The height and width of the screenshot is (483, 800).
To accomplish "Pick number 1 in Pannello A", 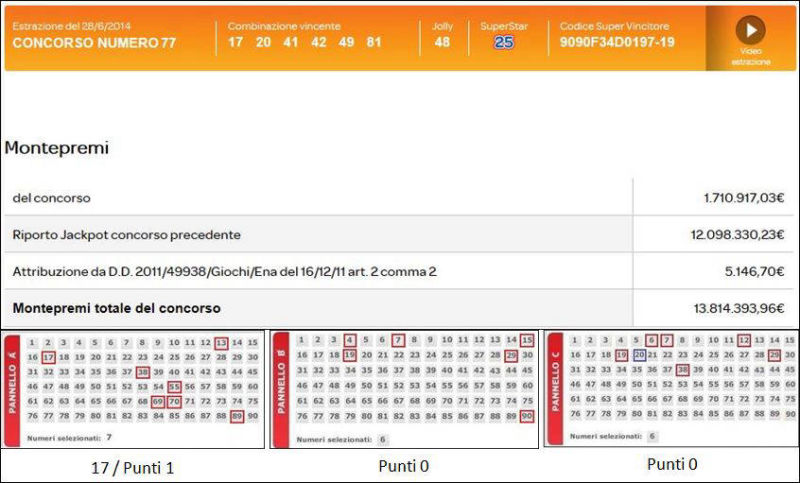I will pyautogui.click(x=33, y=342).
